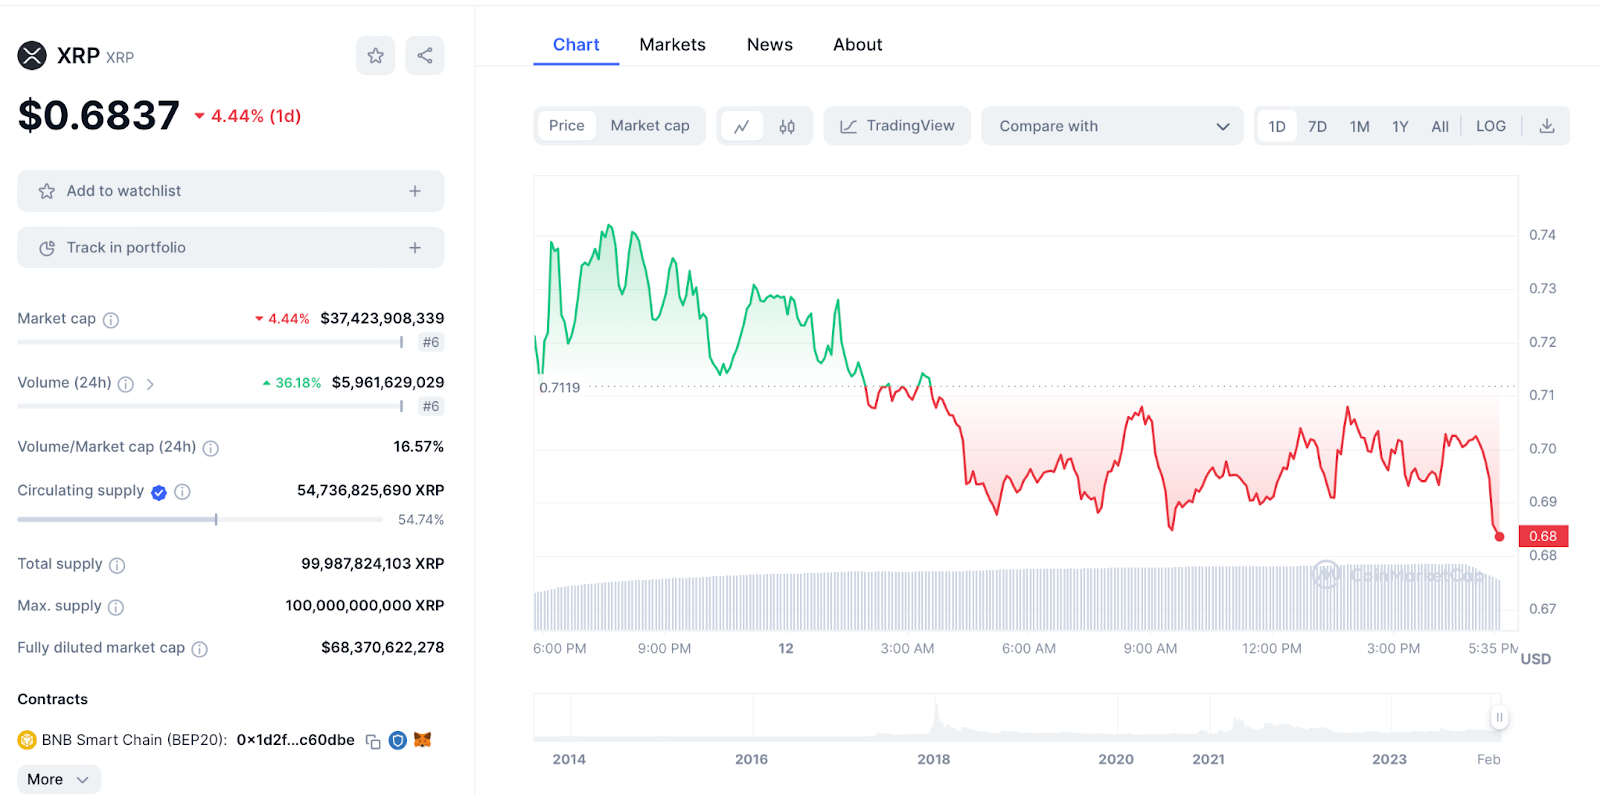
Task: Click the 0.7119 opening price label
Action: coord(559,388)
